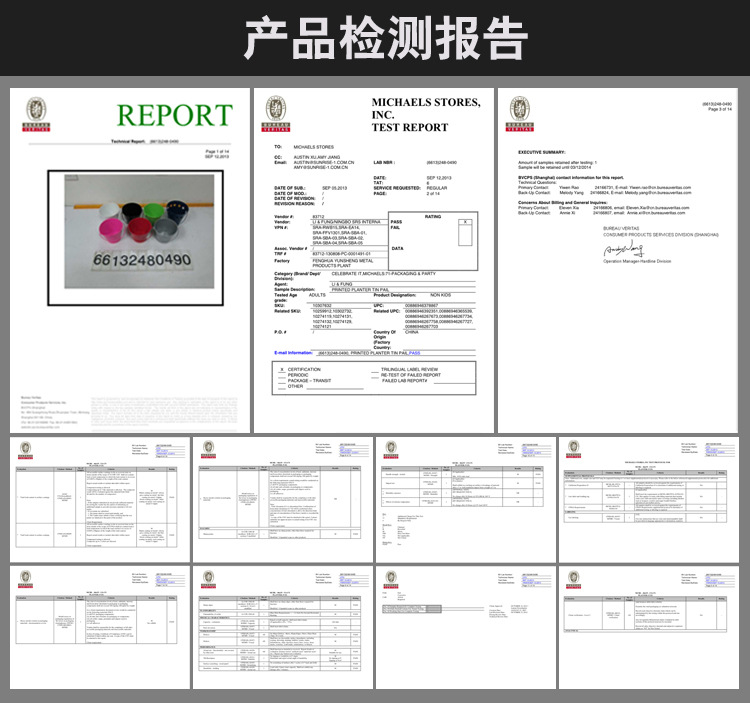Select the white tin pail in sample photo
The height and width of the screenshot is (703, 750).
tap(110, 211)
